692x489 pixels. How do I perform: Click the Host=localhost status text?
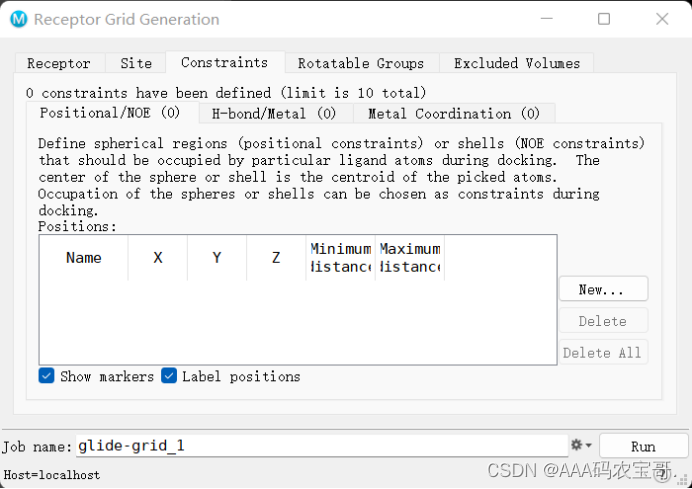pos(52,475)
